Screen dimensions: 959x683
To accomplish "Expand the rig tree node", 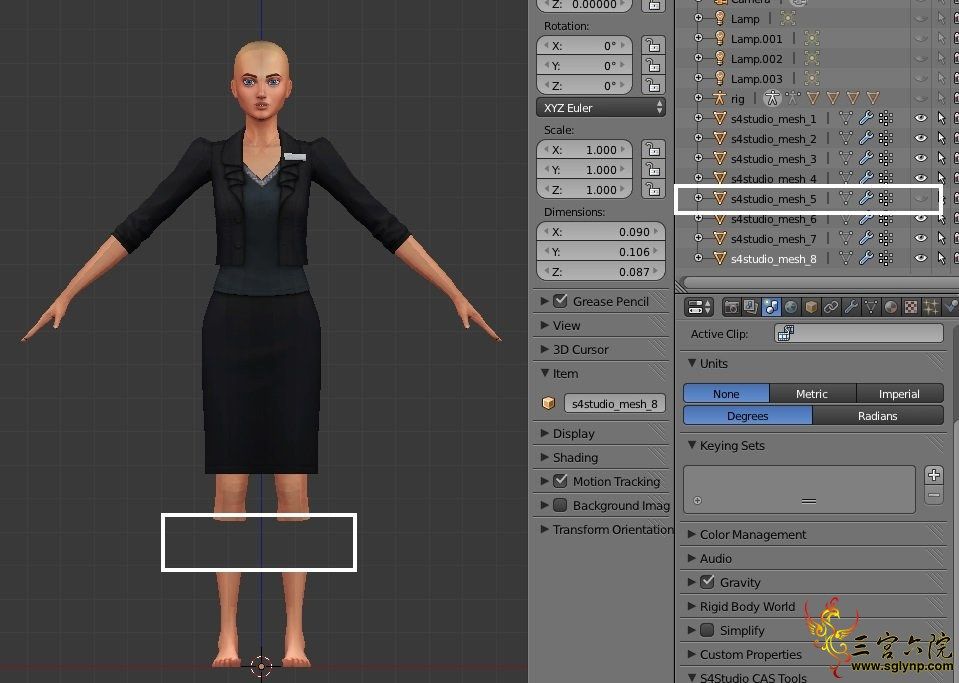I will pyautogui.click(x=698, y=98).
